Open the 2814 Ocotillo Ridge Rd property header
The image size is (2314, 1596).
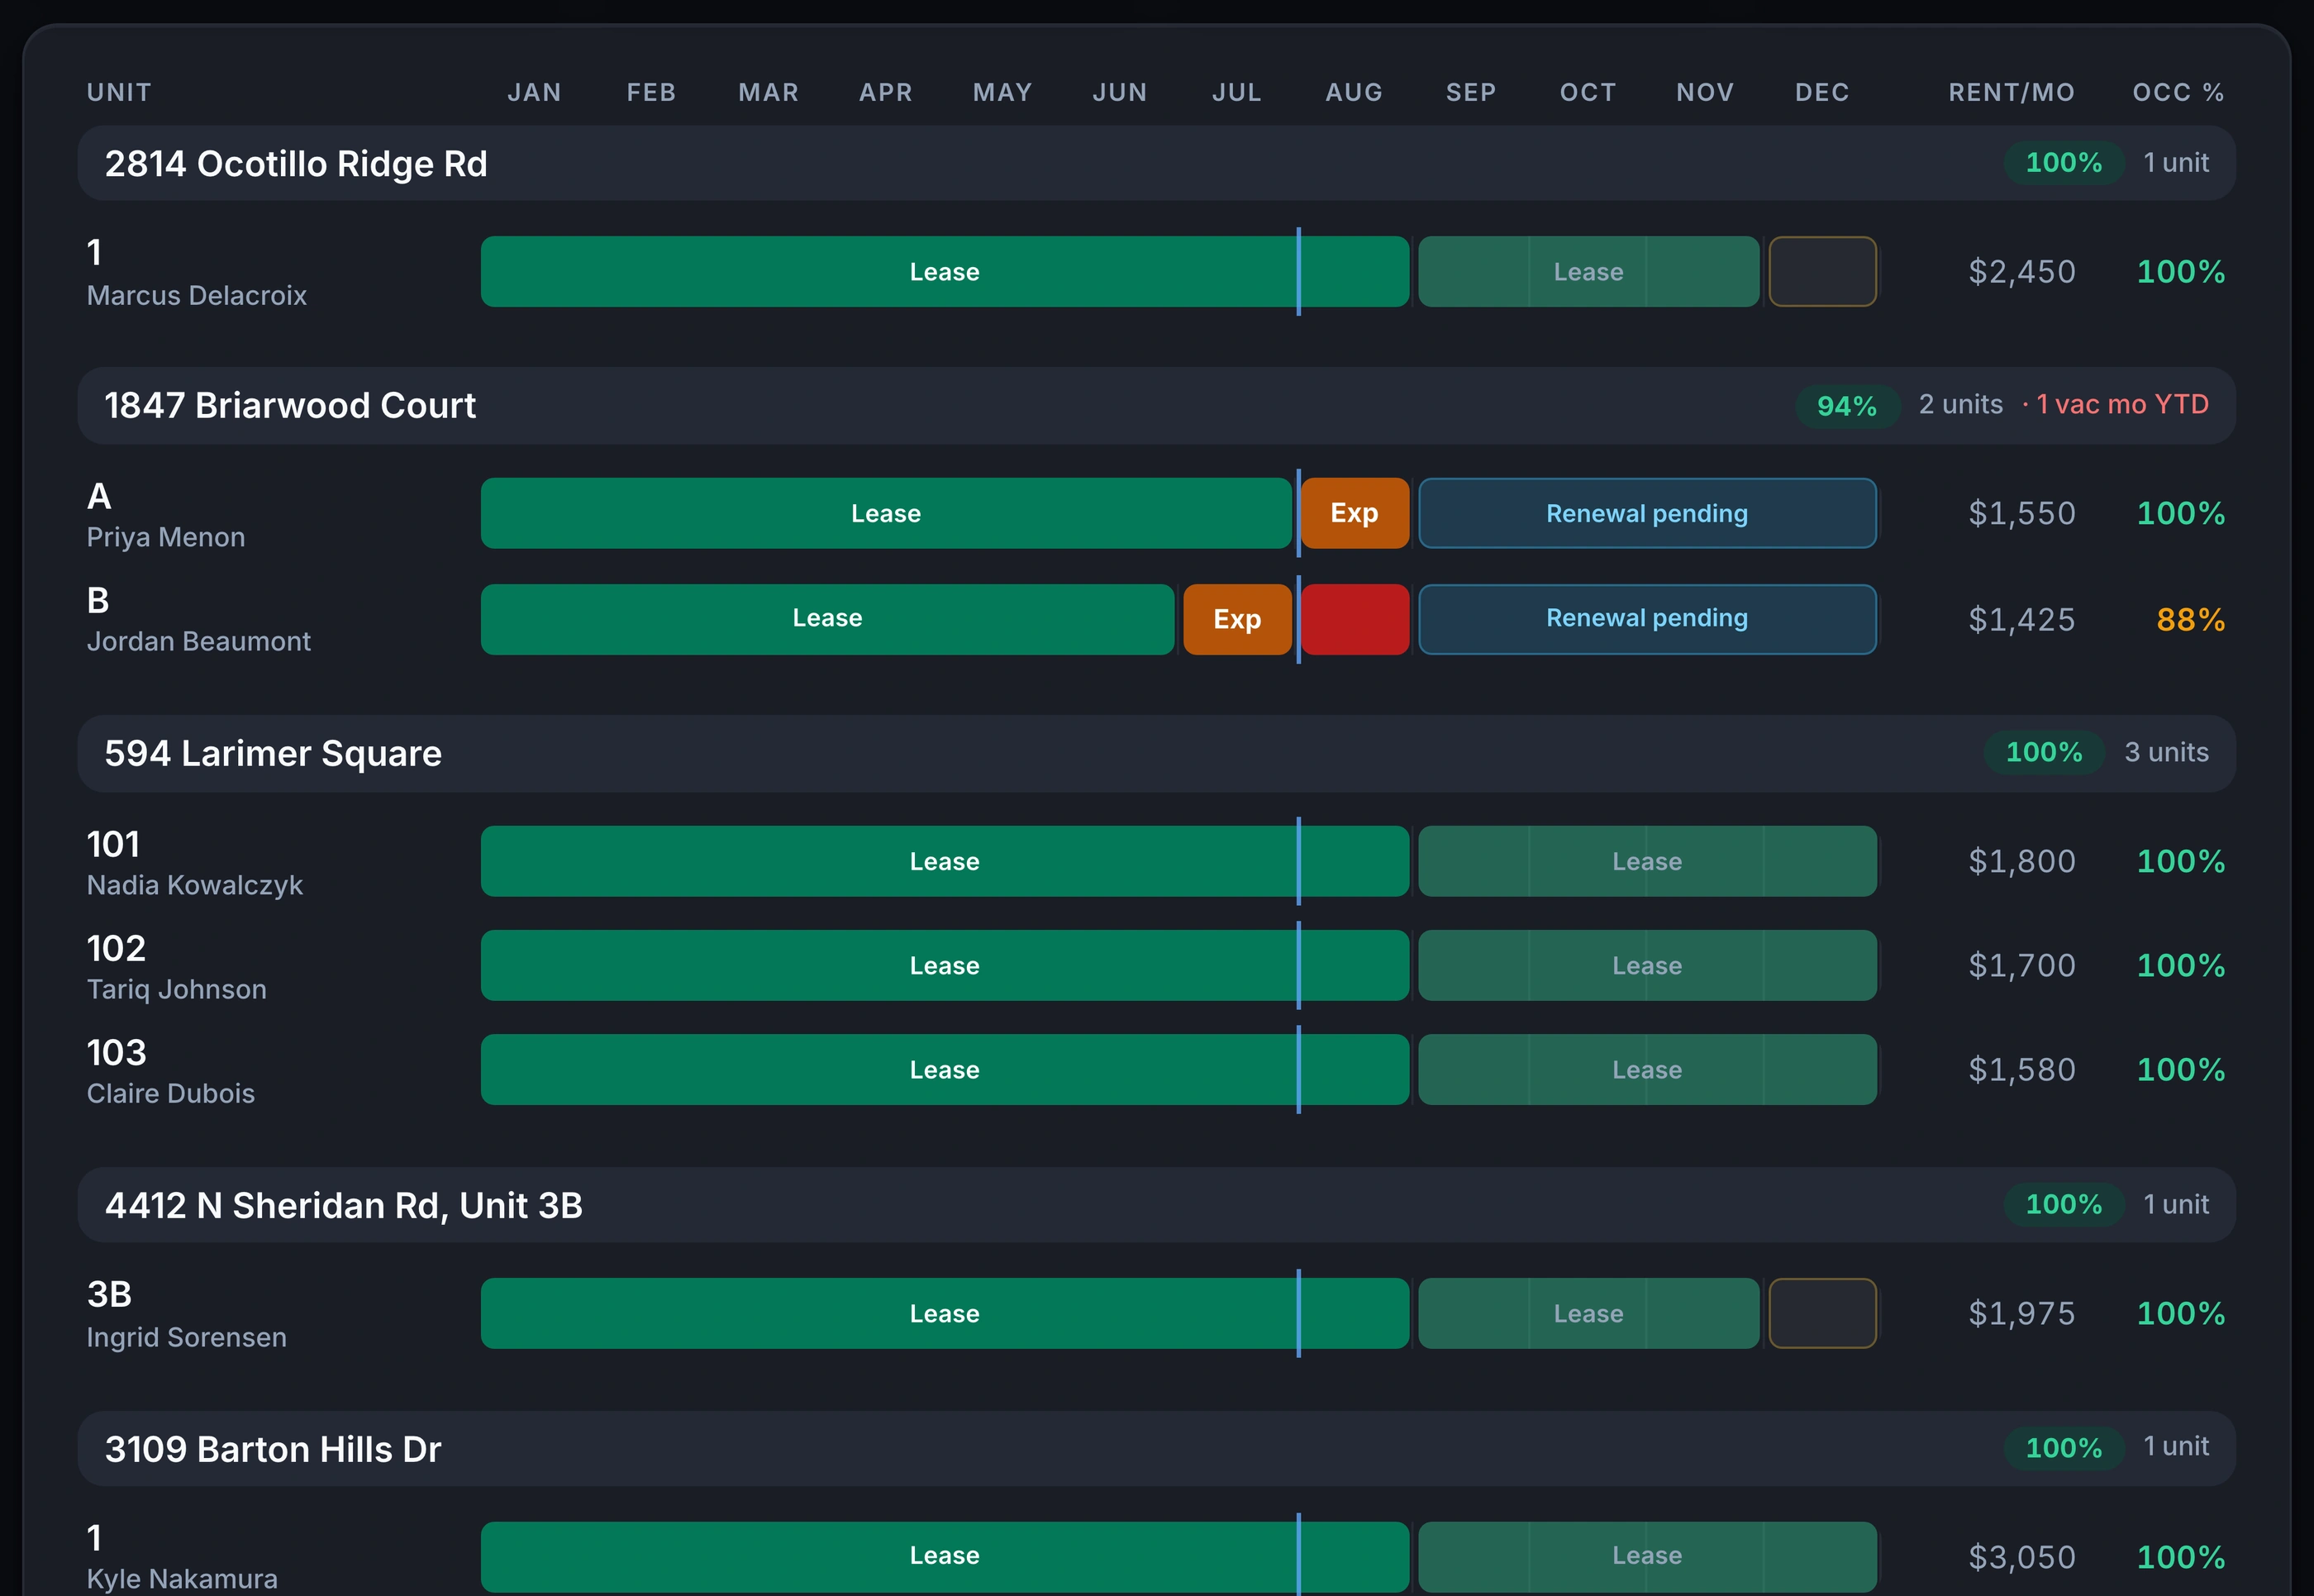(x=1156, y=163)
